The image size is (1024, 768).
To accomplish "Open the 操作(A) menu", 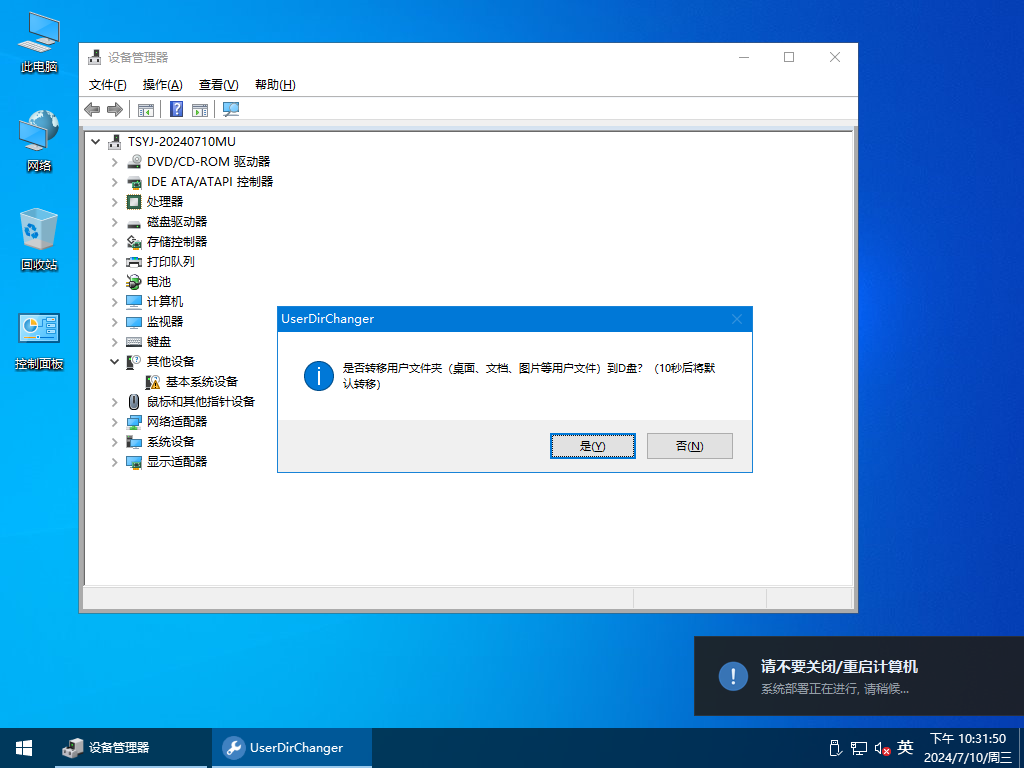I will [162, 85].
